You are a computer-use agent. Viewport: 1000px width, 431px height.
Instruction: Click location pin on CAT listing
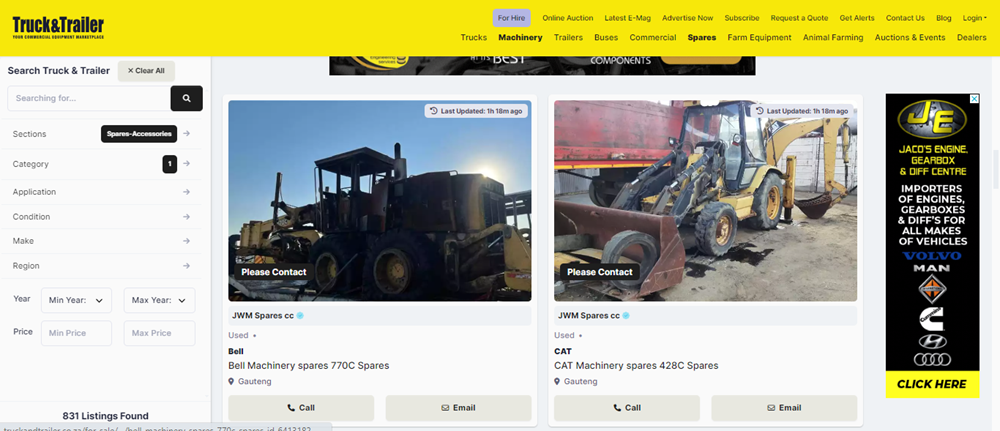pos(557,381)
